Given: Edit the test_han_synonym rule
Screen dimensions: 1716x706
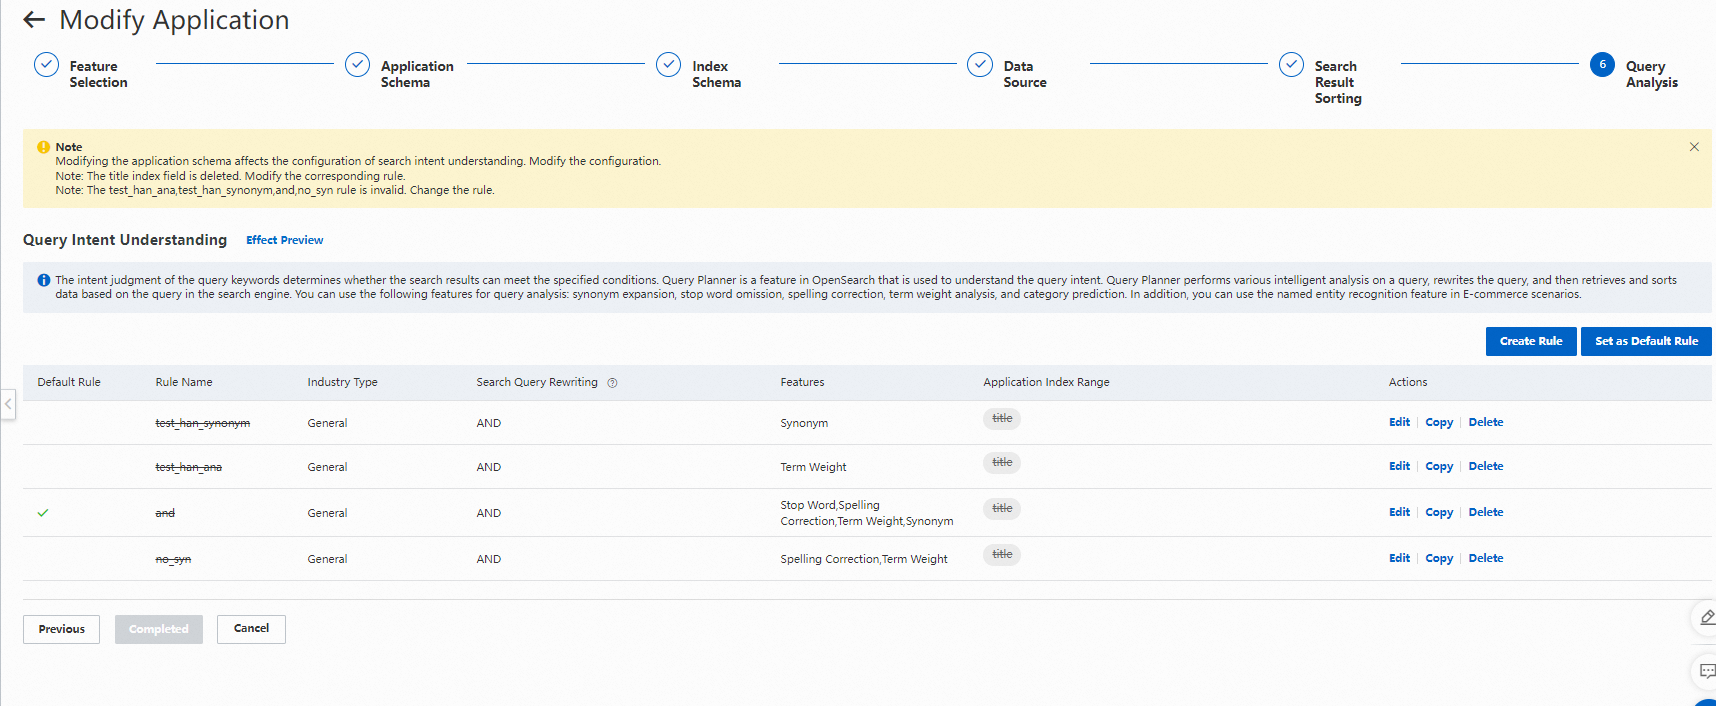Looking at the screenshot, I should click(x=1399, y=422).
